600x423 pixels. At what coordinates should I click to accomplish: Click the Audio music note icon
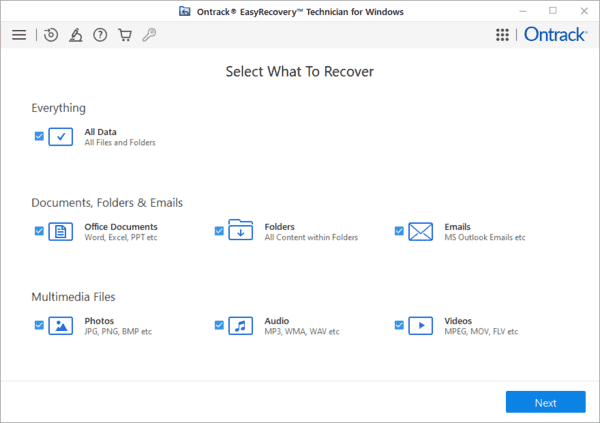coord(241,325)
